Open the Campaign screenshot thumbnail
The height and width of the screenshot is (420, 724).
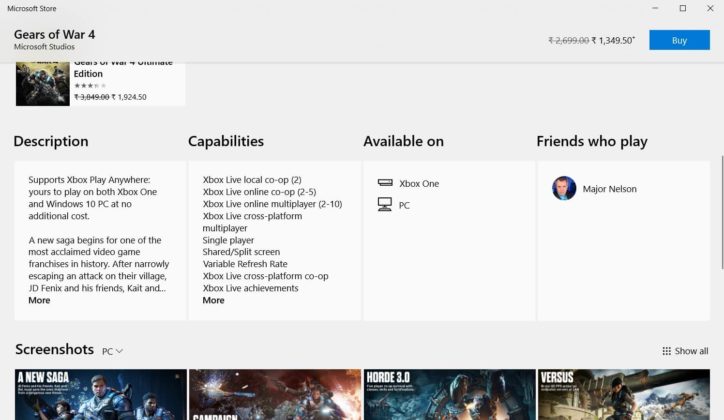275,394
